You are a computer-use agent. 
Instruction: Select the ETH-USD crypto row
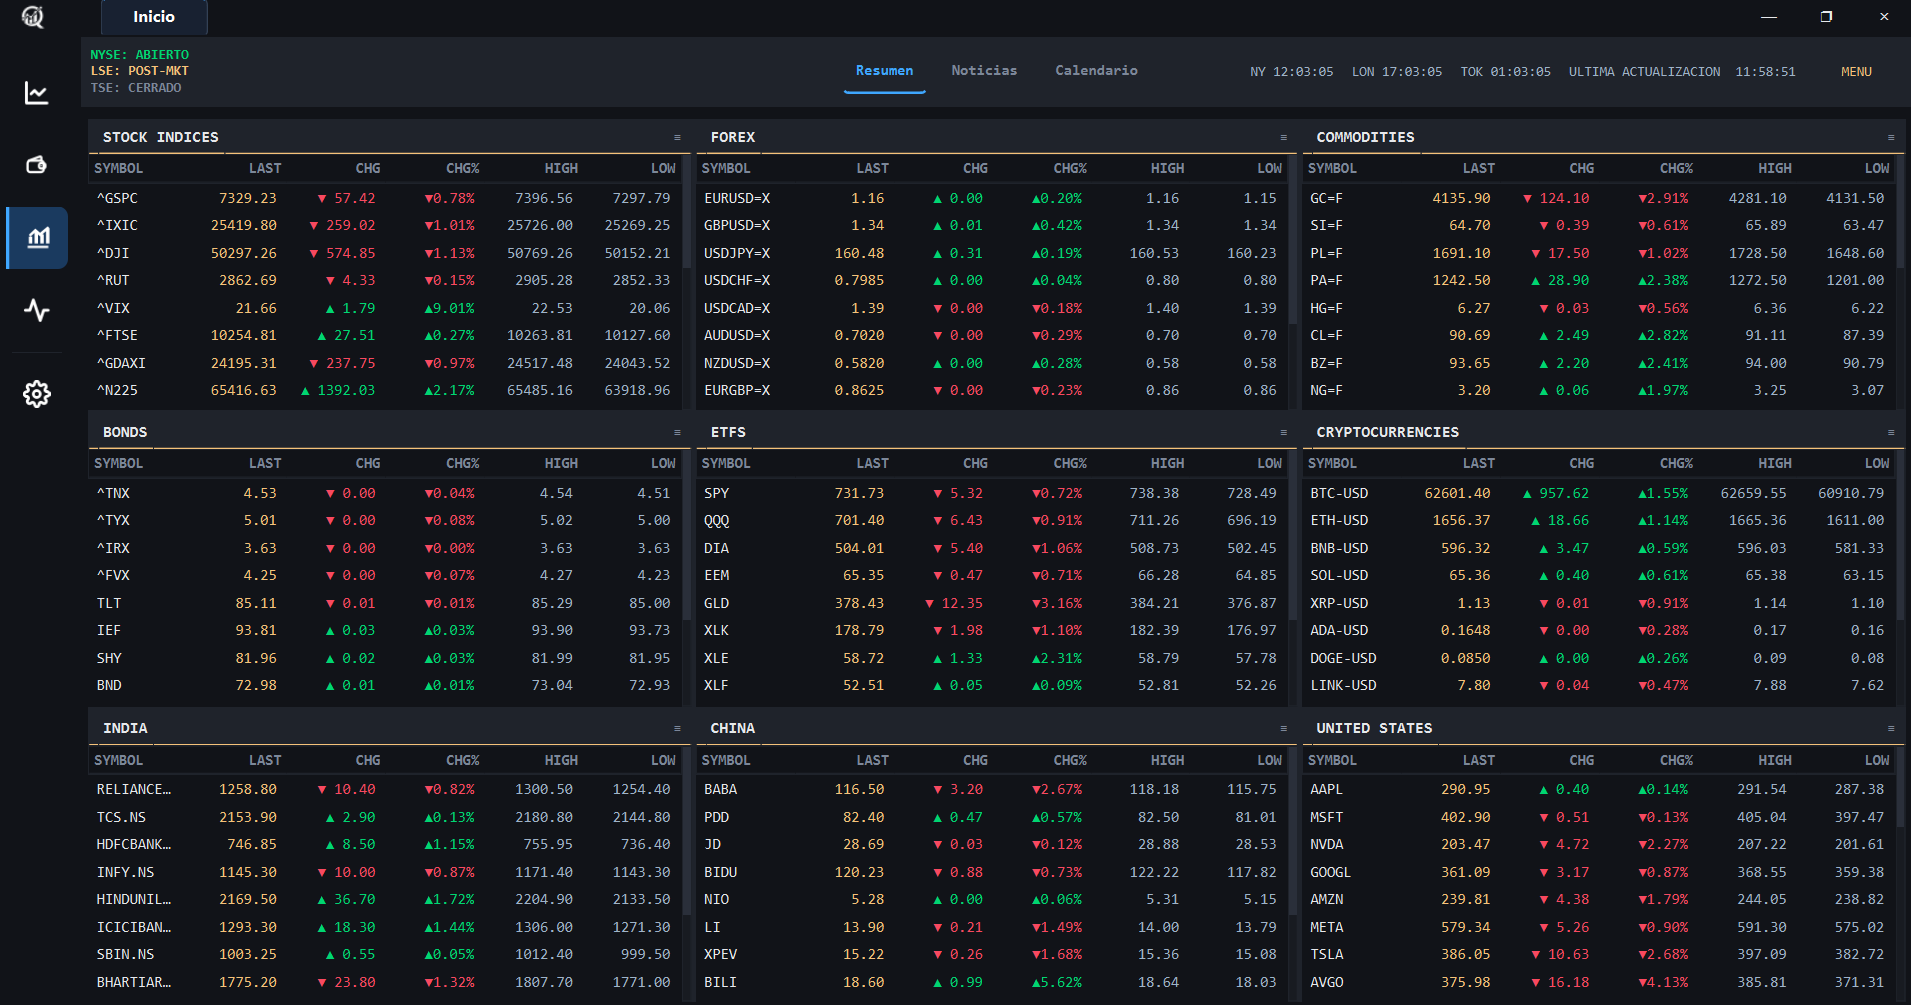(1599, 520)
